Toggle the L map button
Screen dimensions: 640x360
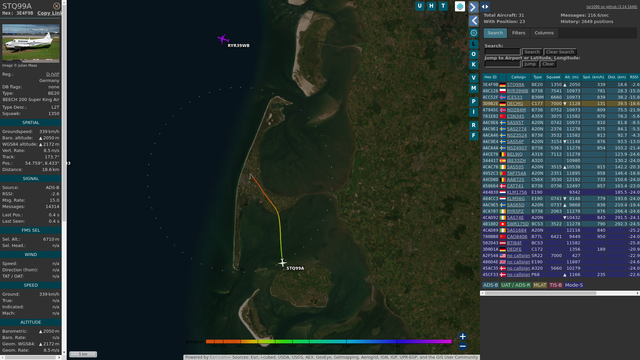473,44
